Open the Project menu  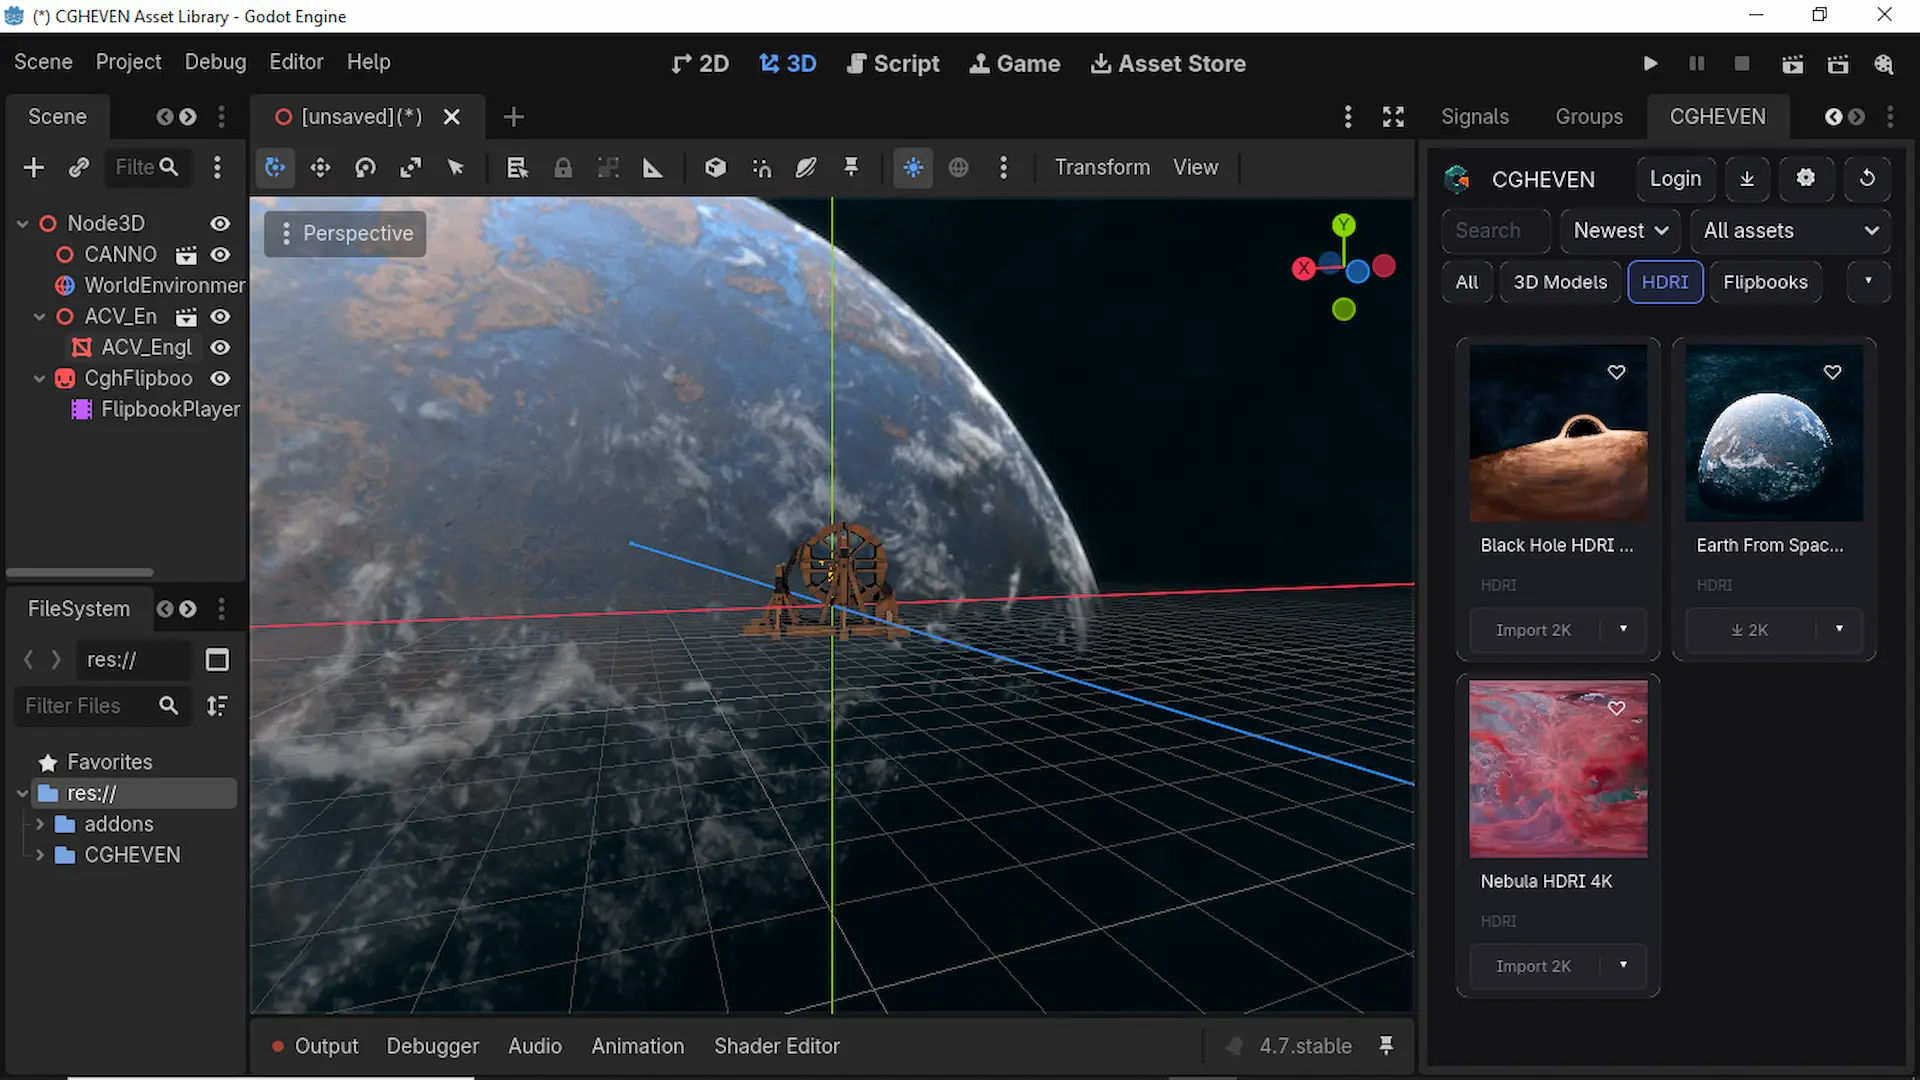click(x=128, y=62)
